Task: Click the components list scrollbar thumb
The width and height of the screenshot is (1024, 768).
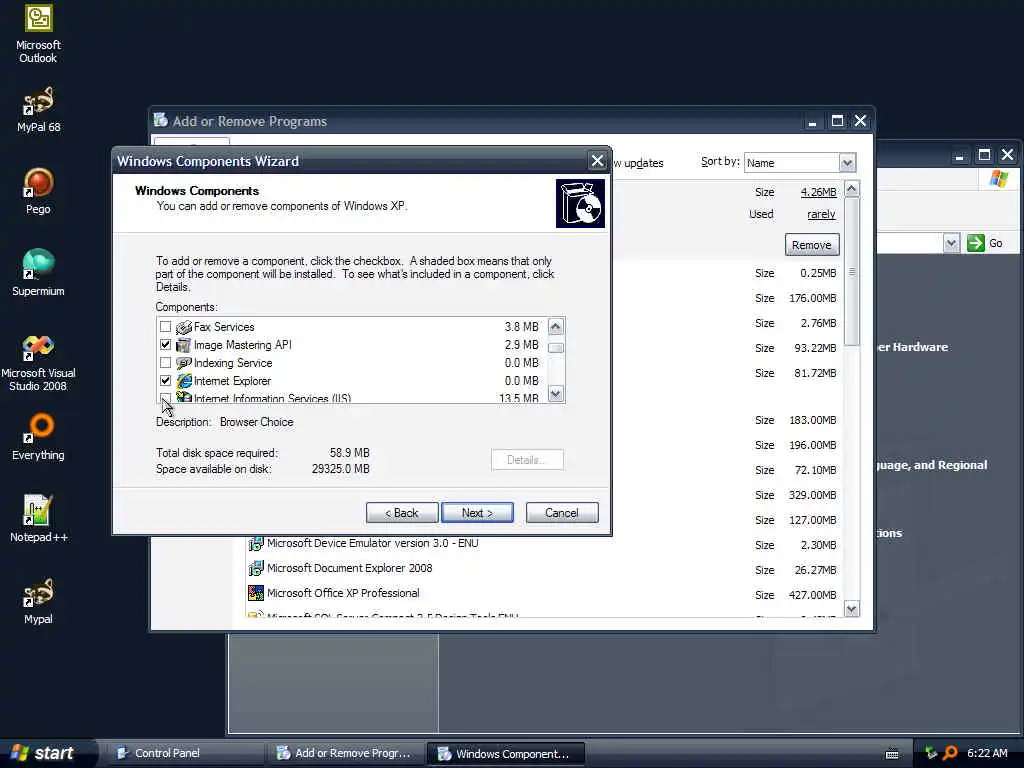Action: (x=556, y=348)
